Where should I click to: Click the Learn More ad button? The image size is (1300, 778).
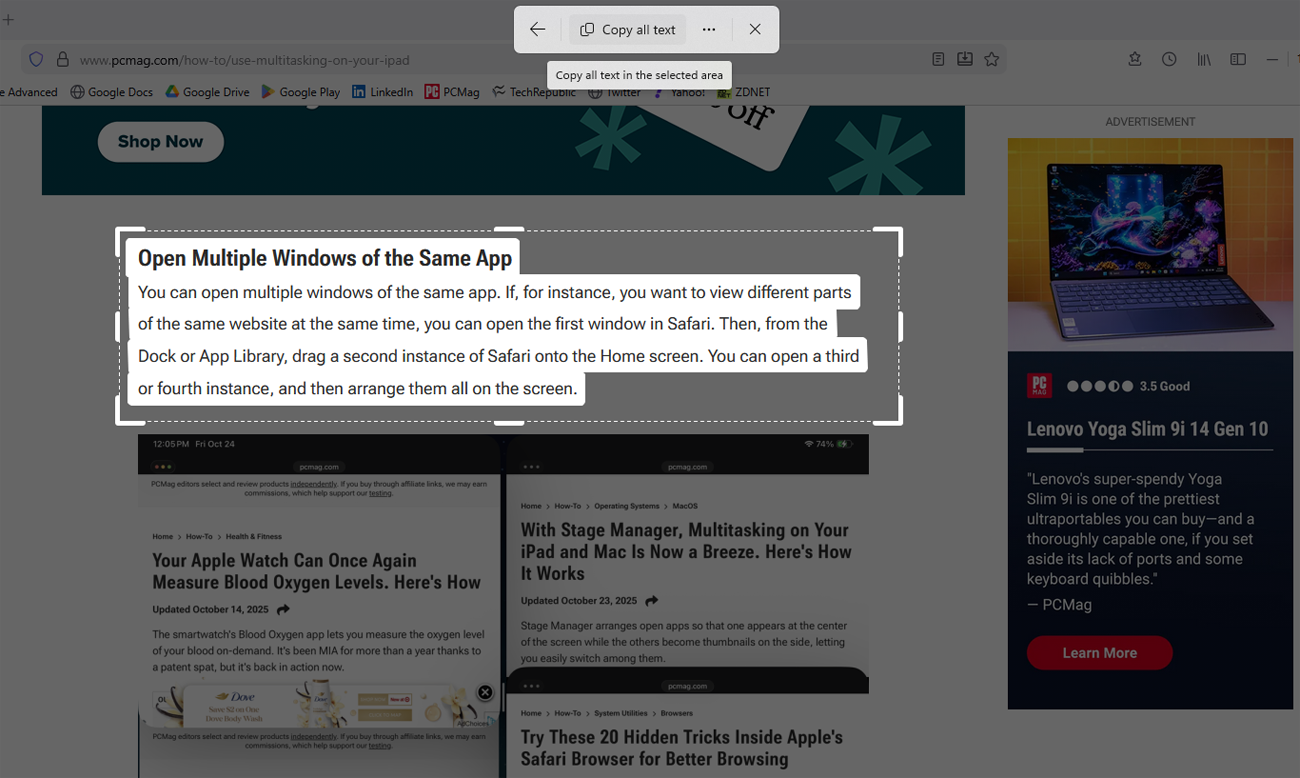tap(1099, 653)
